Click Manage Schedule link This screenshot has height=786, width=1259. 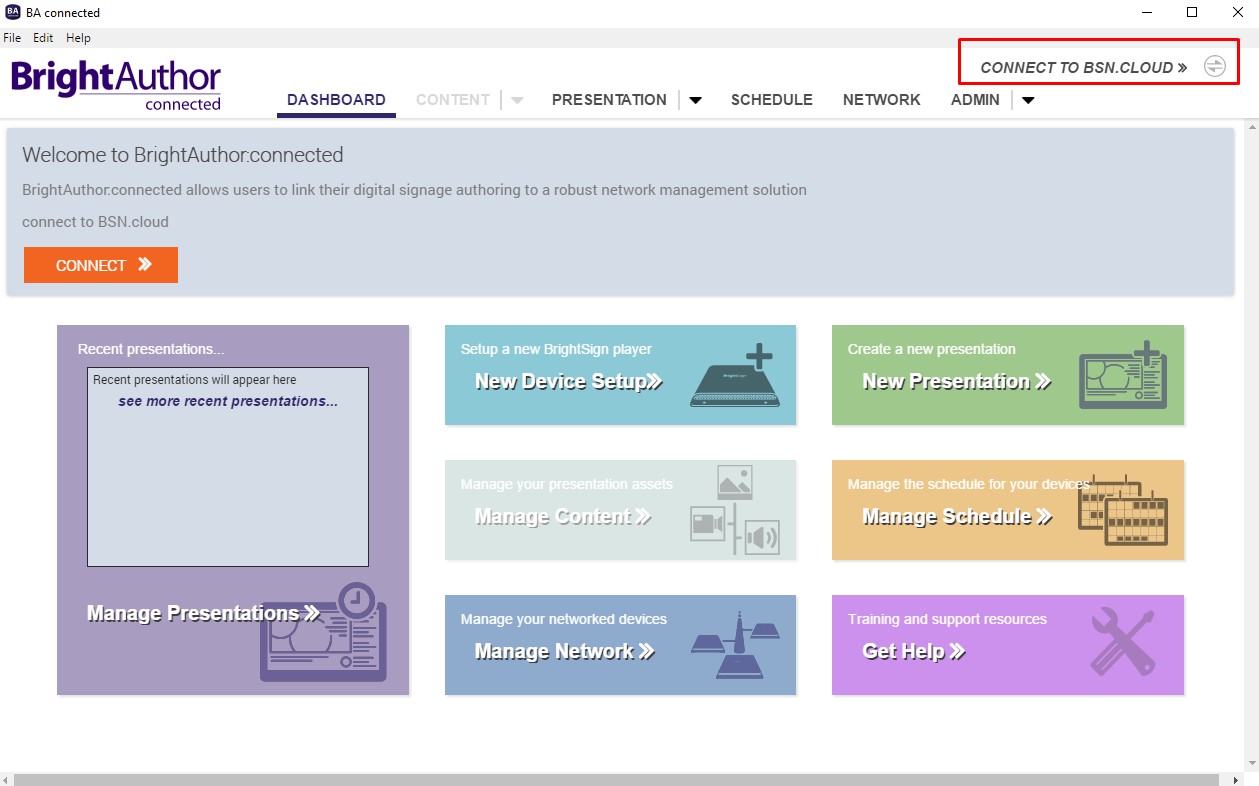[957, 517]
